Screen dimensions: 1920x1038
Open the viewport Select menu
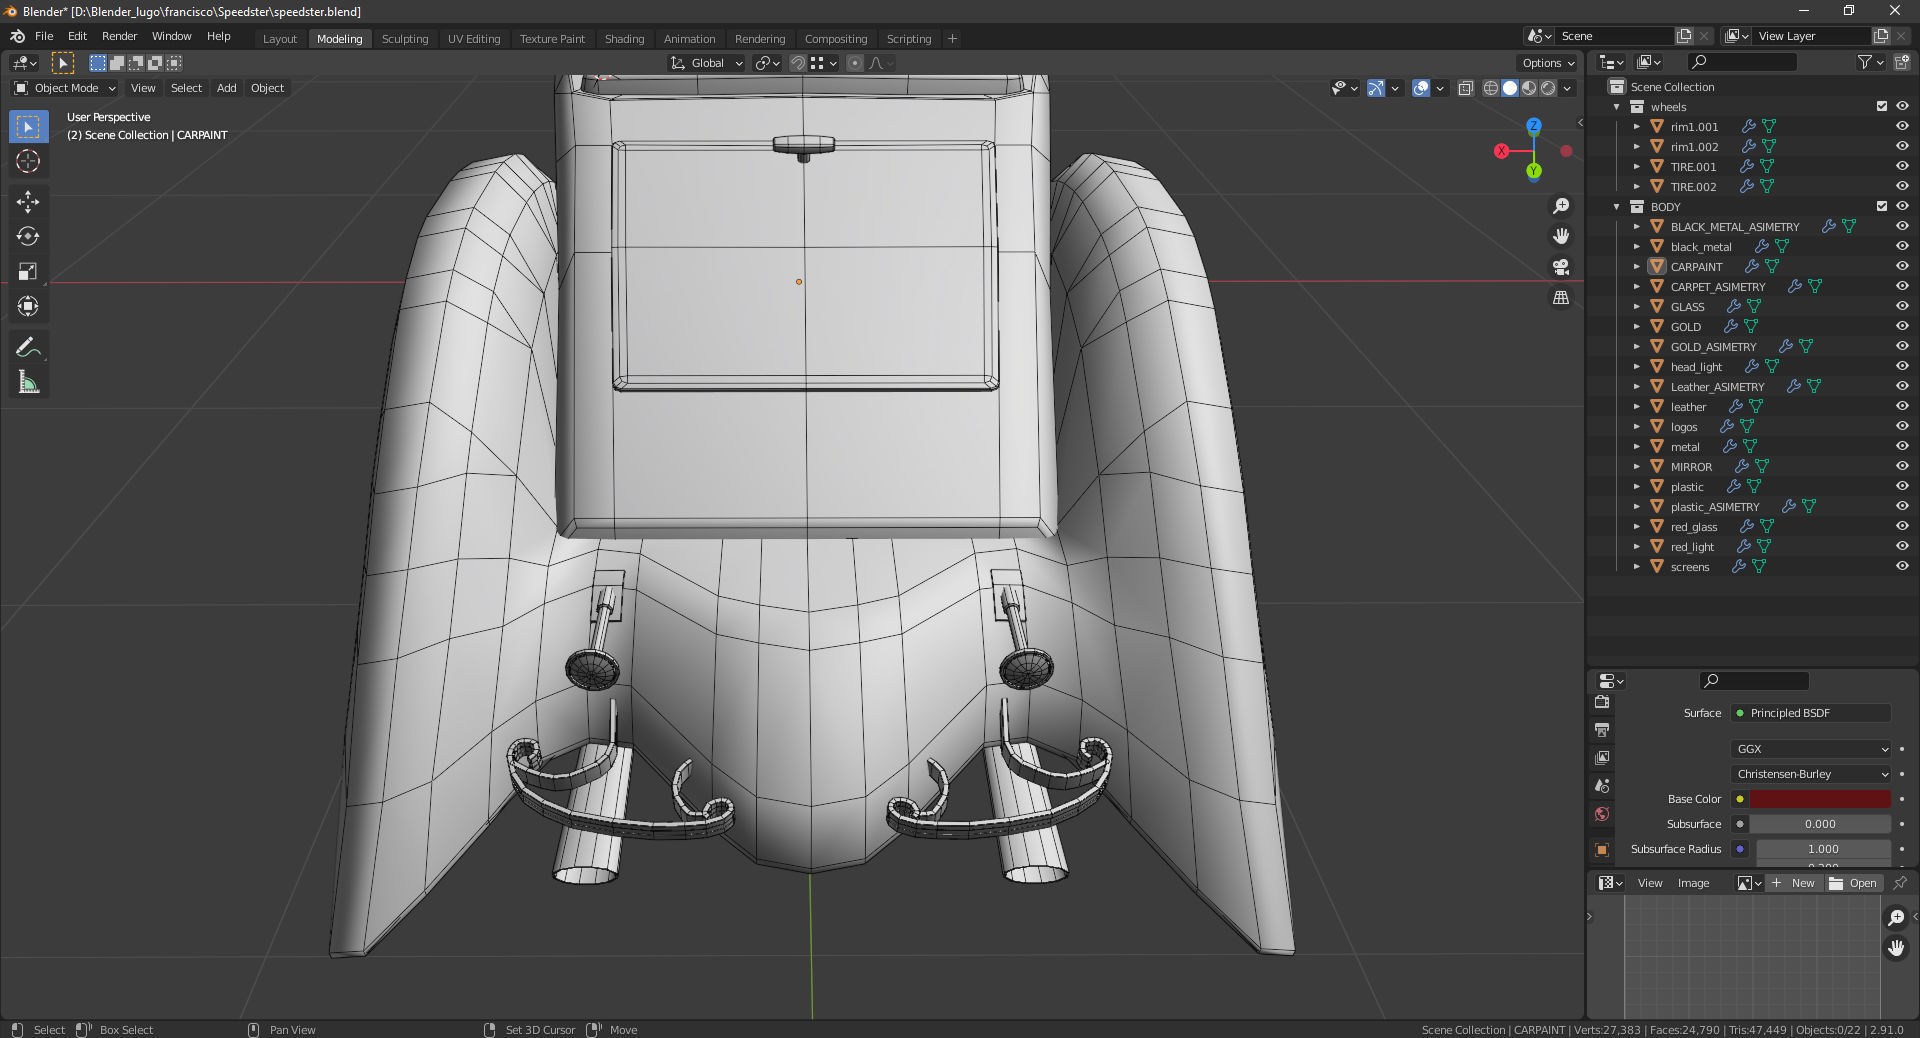click(186, 88)
